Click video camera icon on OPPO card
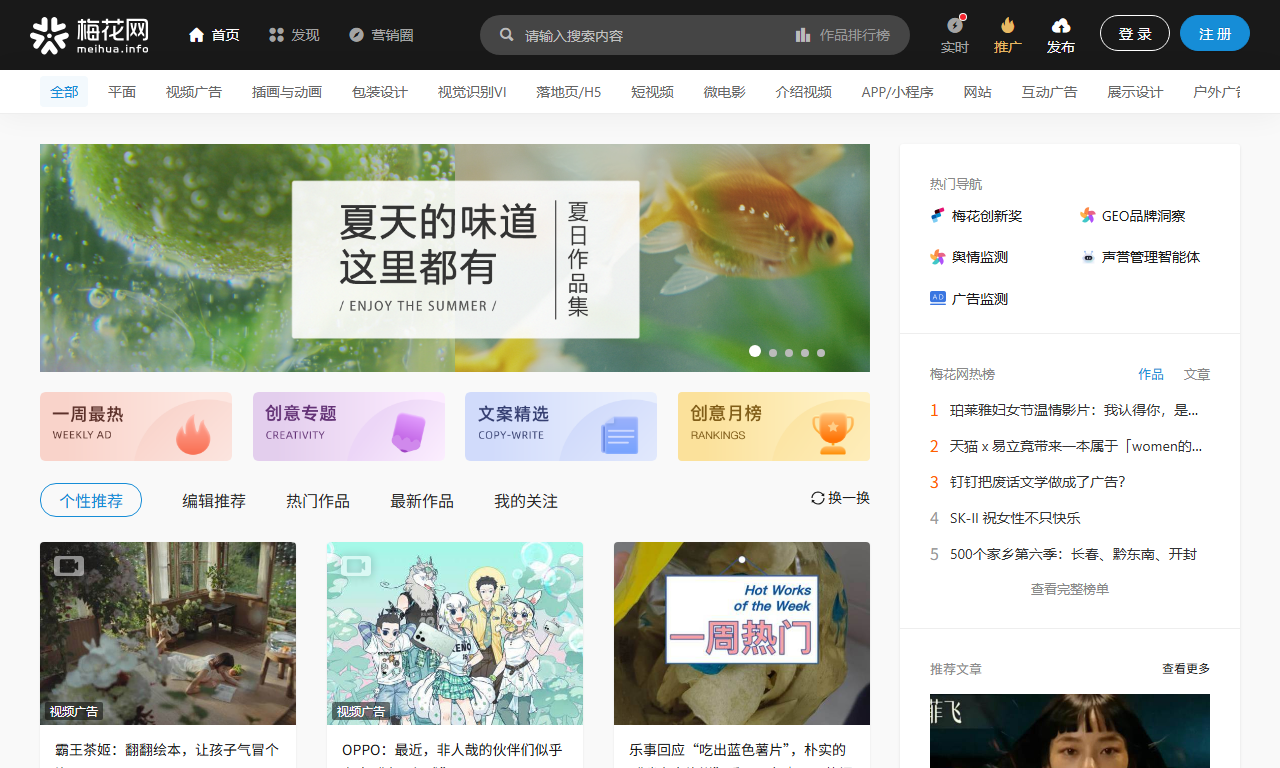 [356, 566]
